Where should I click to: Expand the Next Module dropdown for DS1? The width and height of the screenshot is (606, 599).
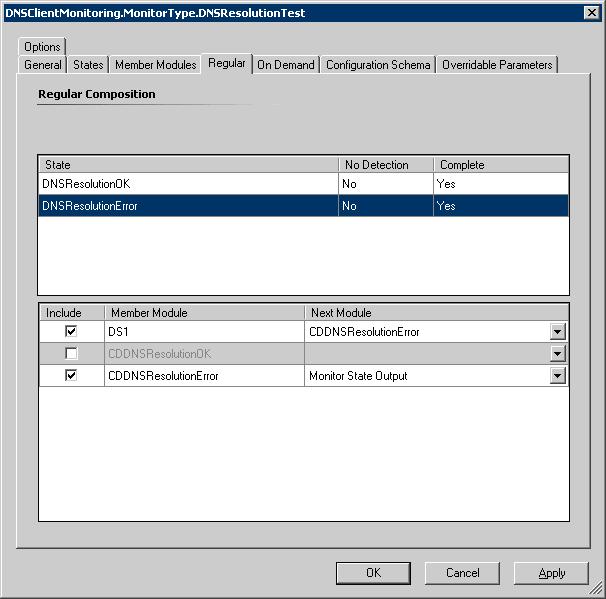point(558,332)
